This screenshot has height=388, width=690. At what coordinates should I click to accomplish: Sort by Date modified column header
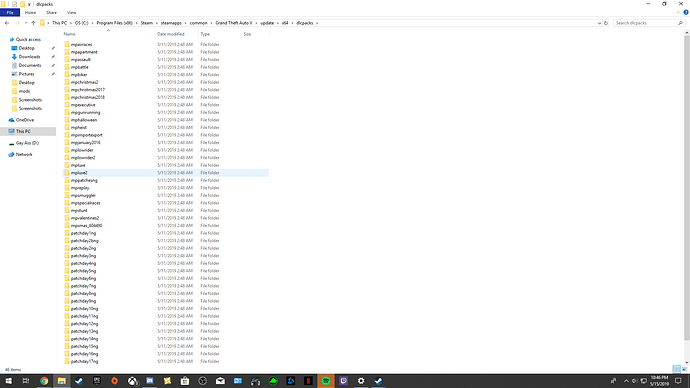(171, 34)
